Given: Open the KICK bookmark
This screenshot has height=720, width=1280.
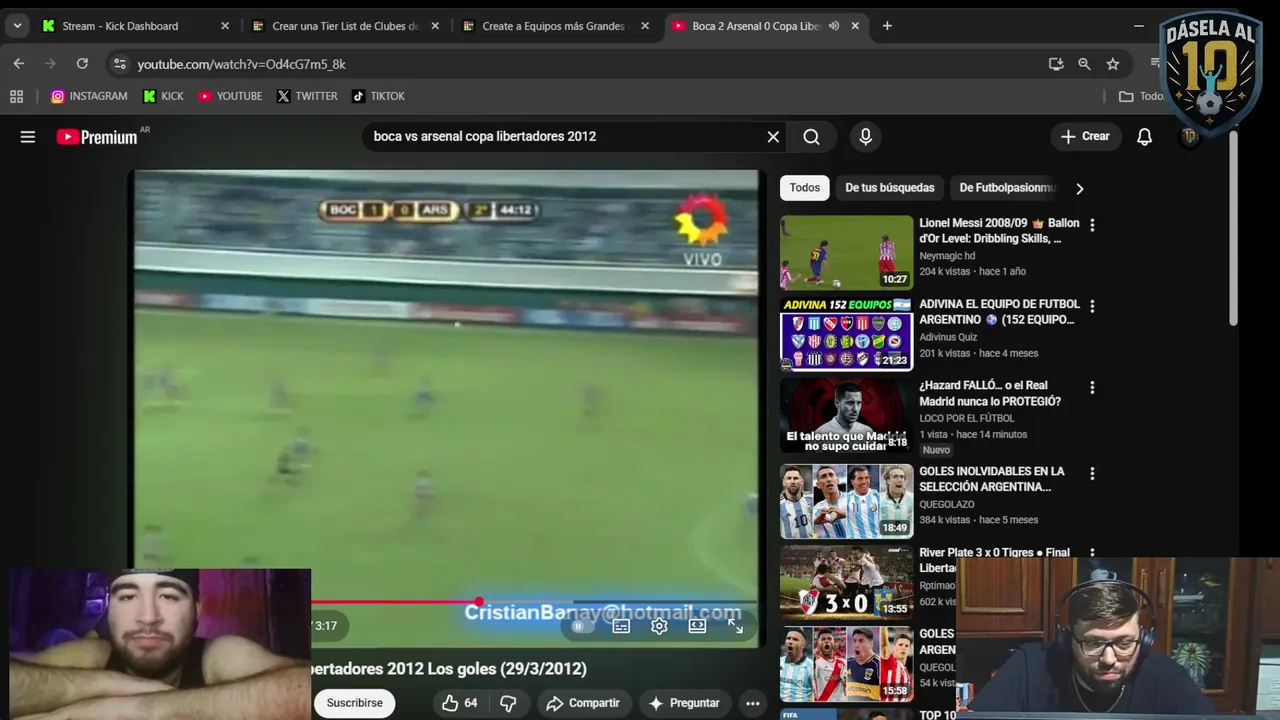Looking at the screenshot, I should [163, 96].
